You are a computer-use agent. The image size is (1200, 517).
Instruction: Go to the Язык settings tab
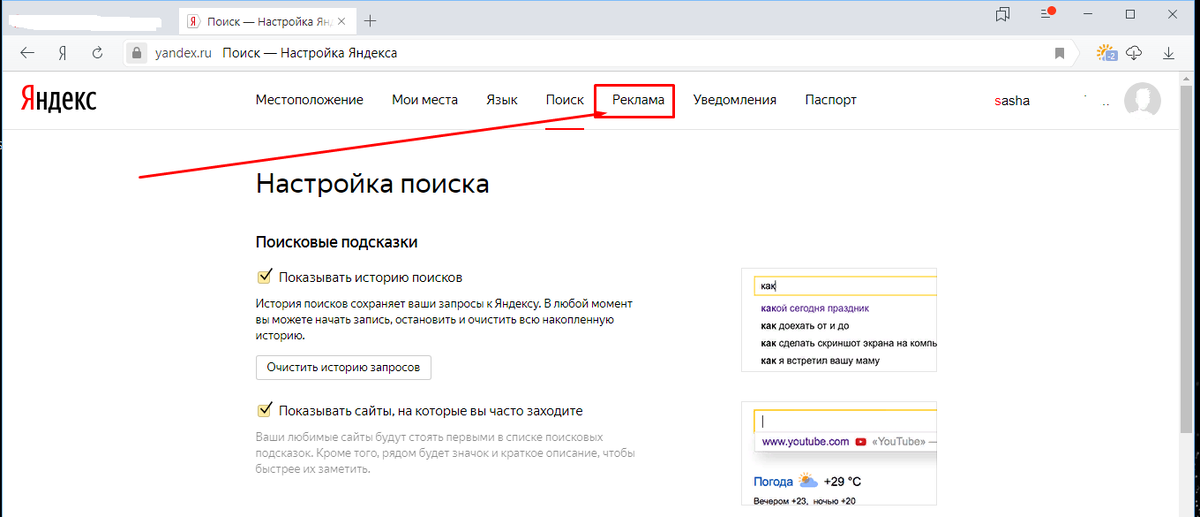click(x=502, y=100)
